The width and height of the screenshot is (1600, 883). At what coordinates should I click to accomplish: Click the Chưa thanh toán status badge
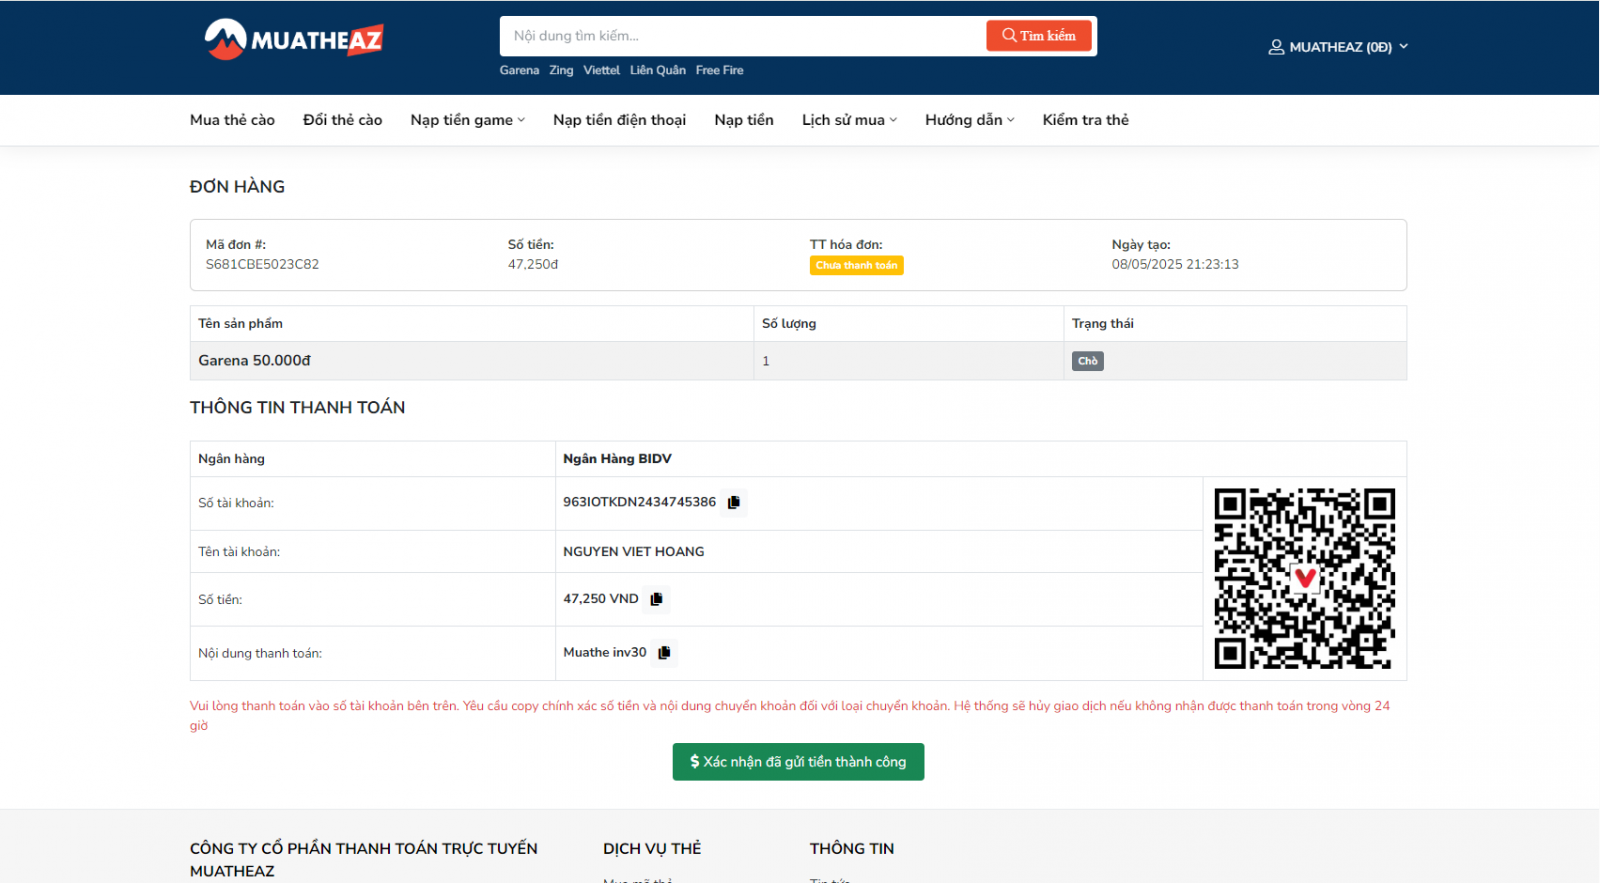857,265
